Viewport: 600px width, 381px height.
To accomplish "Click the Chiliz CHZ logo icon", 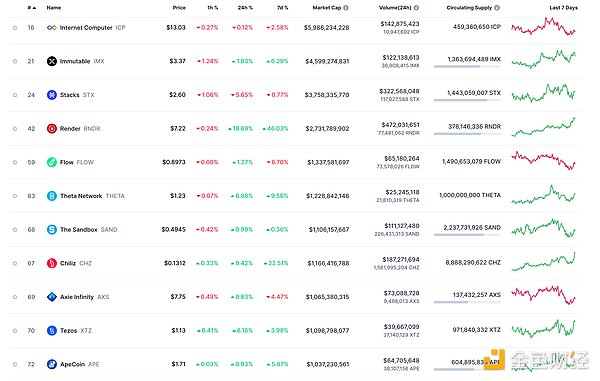I will click(x=52, y=263).
